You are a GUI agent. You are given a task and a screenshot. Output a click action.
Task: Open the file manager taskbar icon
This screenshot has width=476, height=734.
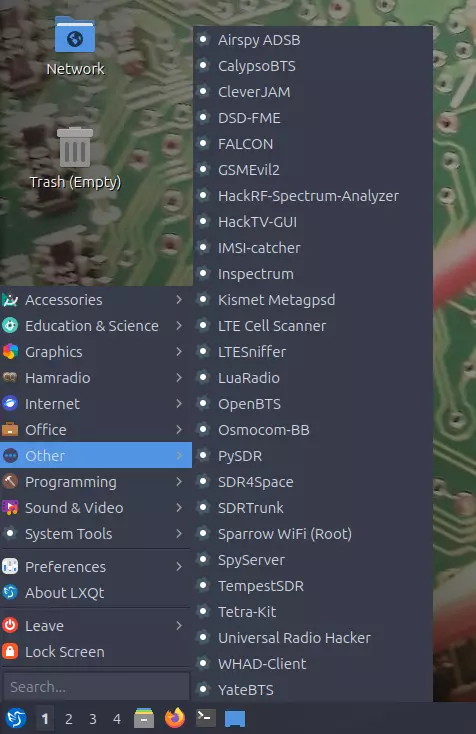[144, 718]
